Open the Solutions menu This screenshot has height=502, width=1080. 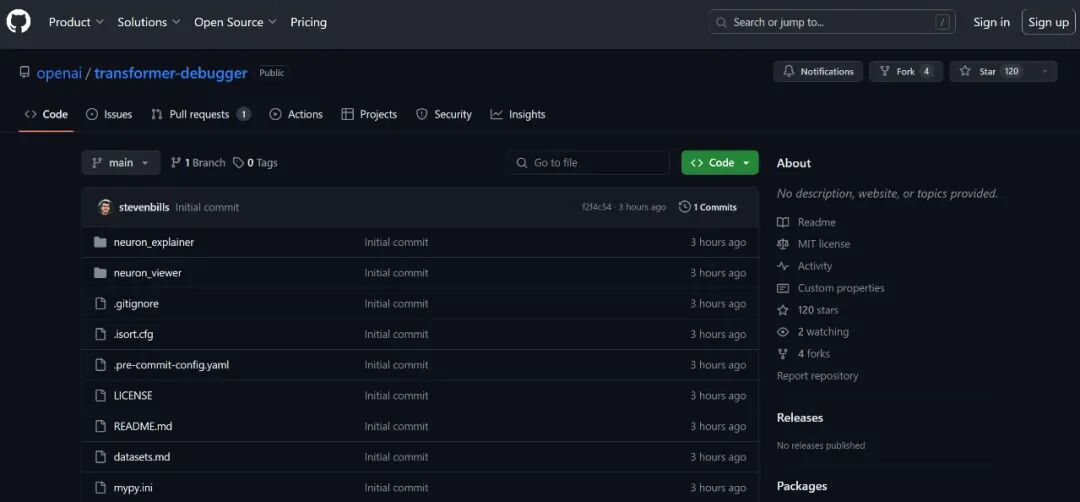[x=149, y=22]
